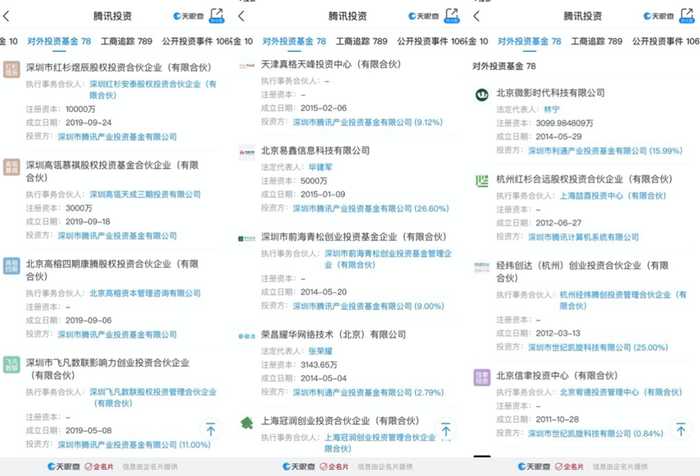Screen dimensions: 700x476
Task: Tap the 高瓴慕祺 company avatar icon
Action: 12,167
